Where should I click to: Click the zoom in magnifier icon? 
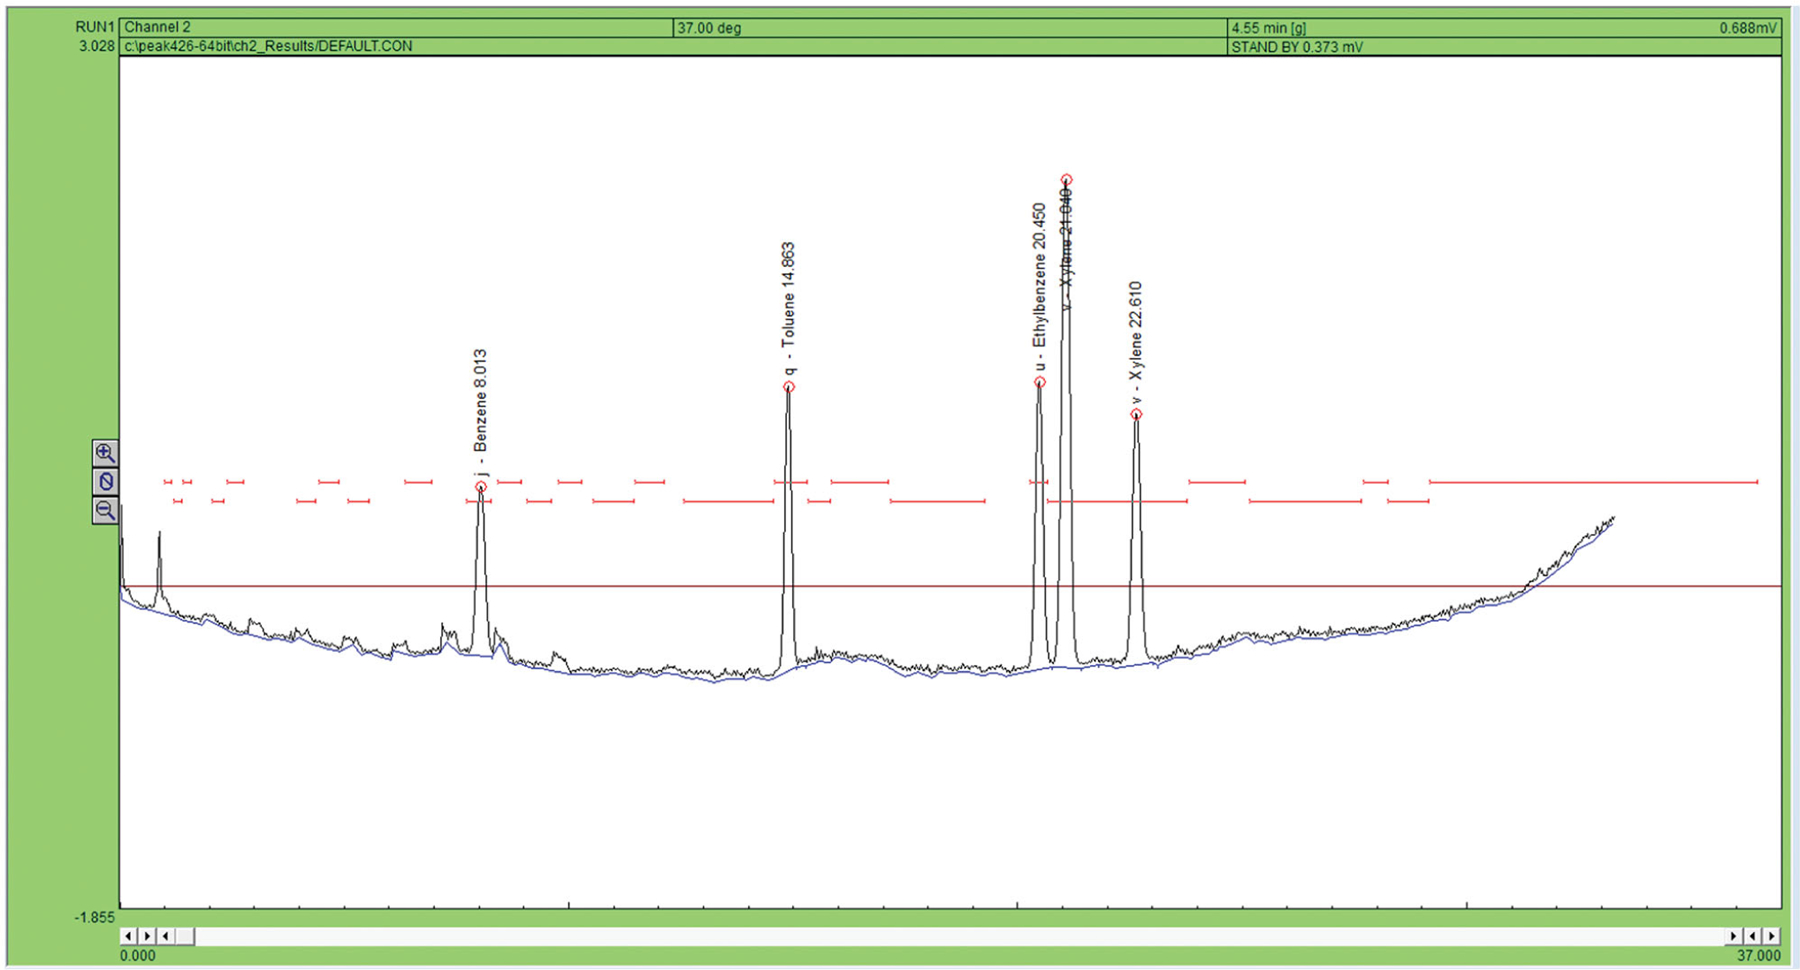(x=105, y=453)
